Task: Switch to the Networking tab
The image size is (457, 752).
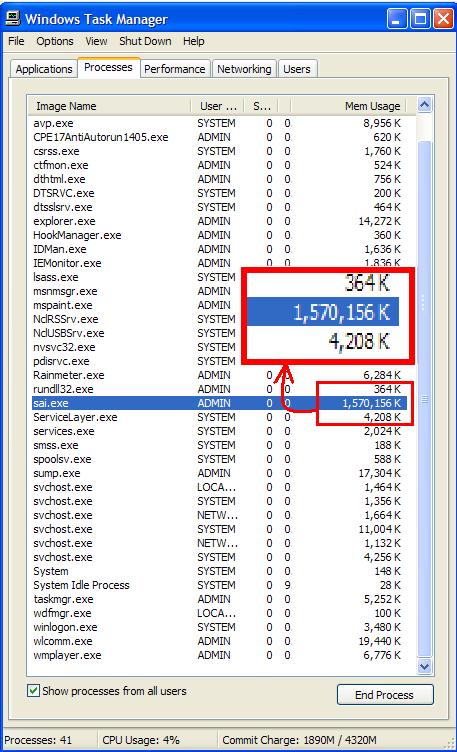Action: 244,69
